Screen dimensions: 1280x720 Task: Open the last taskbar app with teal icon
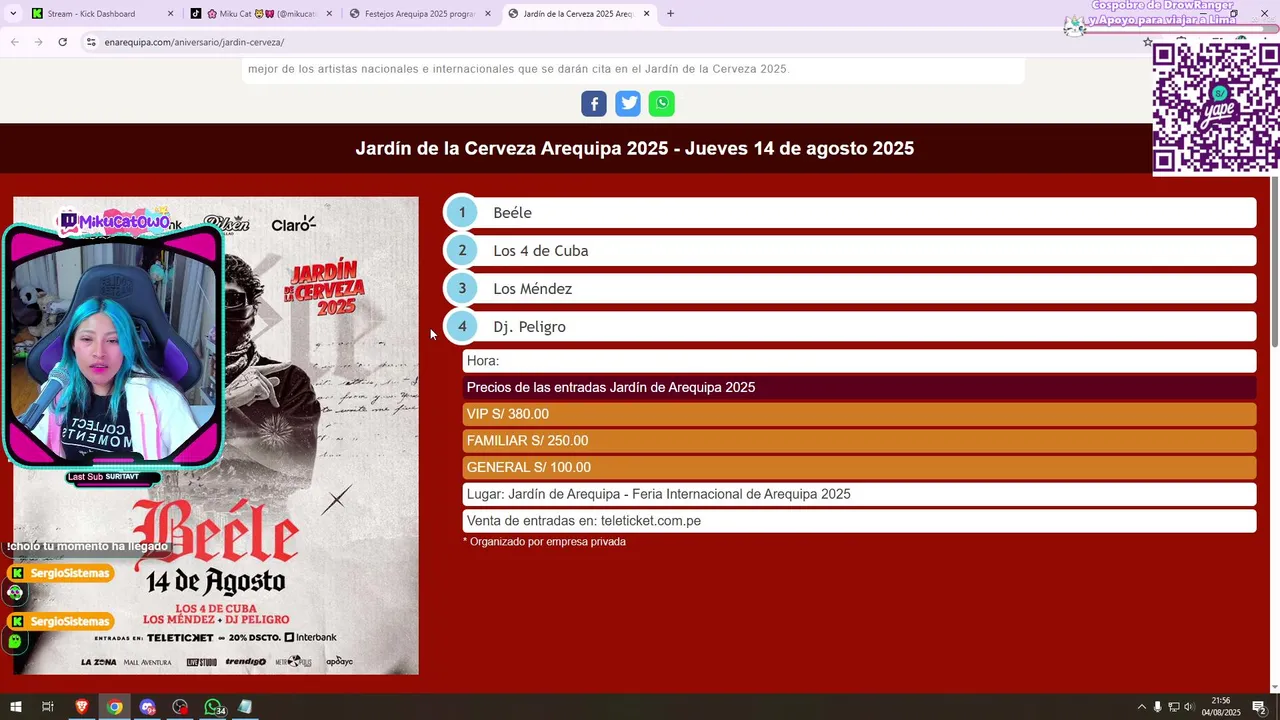pyautogui.click(x=245, y=707)
